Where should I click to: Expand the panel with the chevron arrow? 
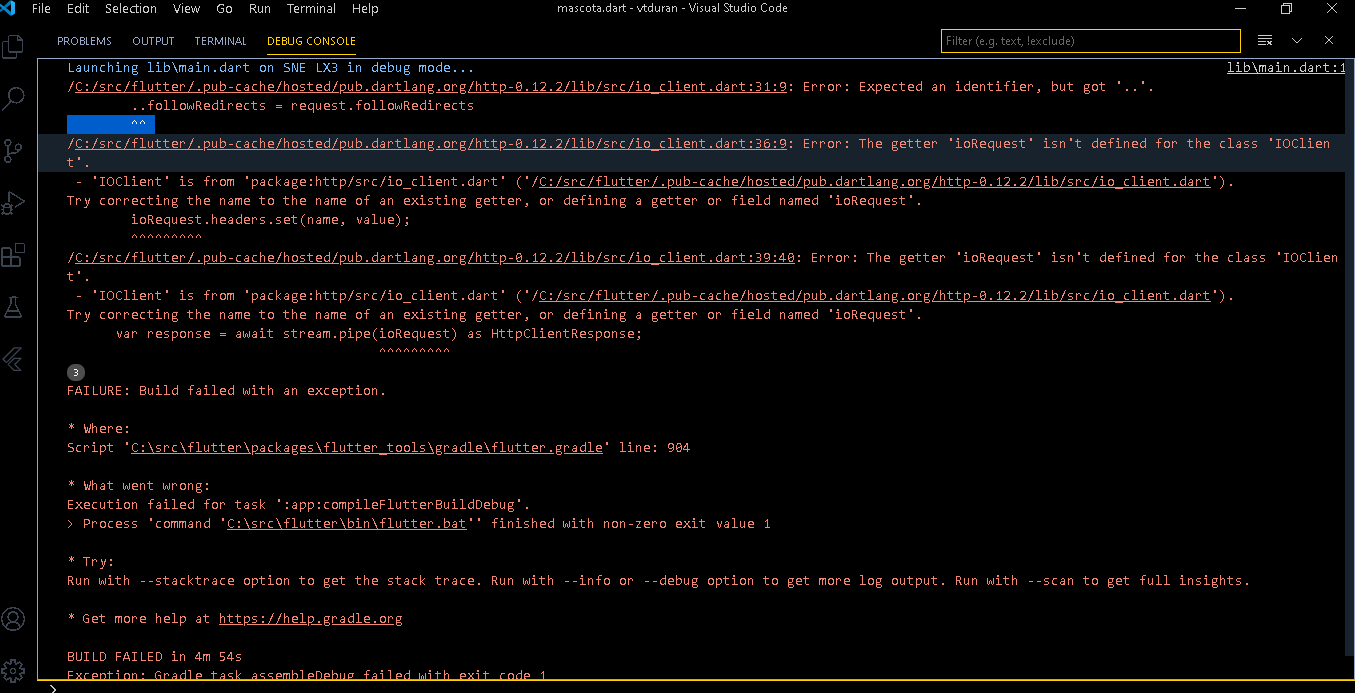[1295, 40]
